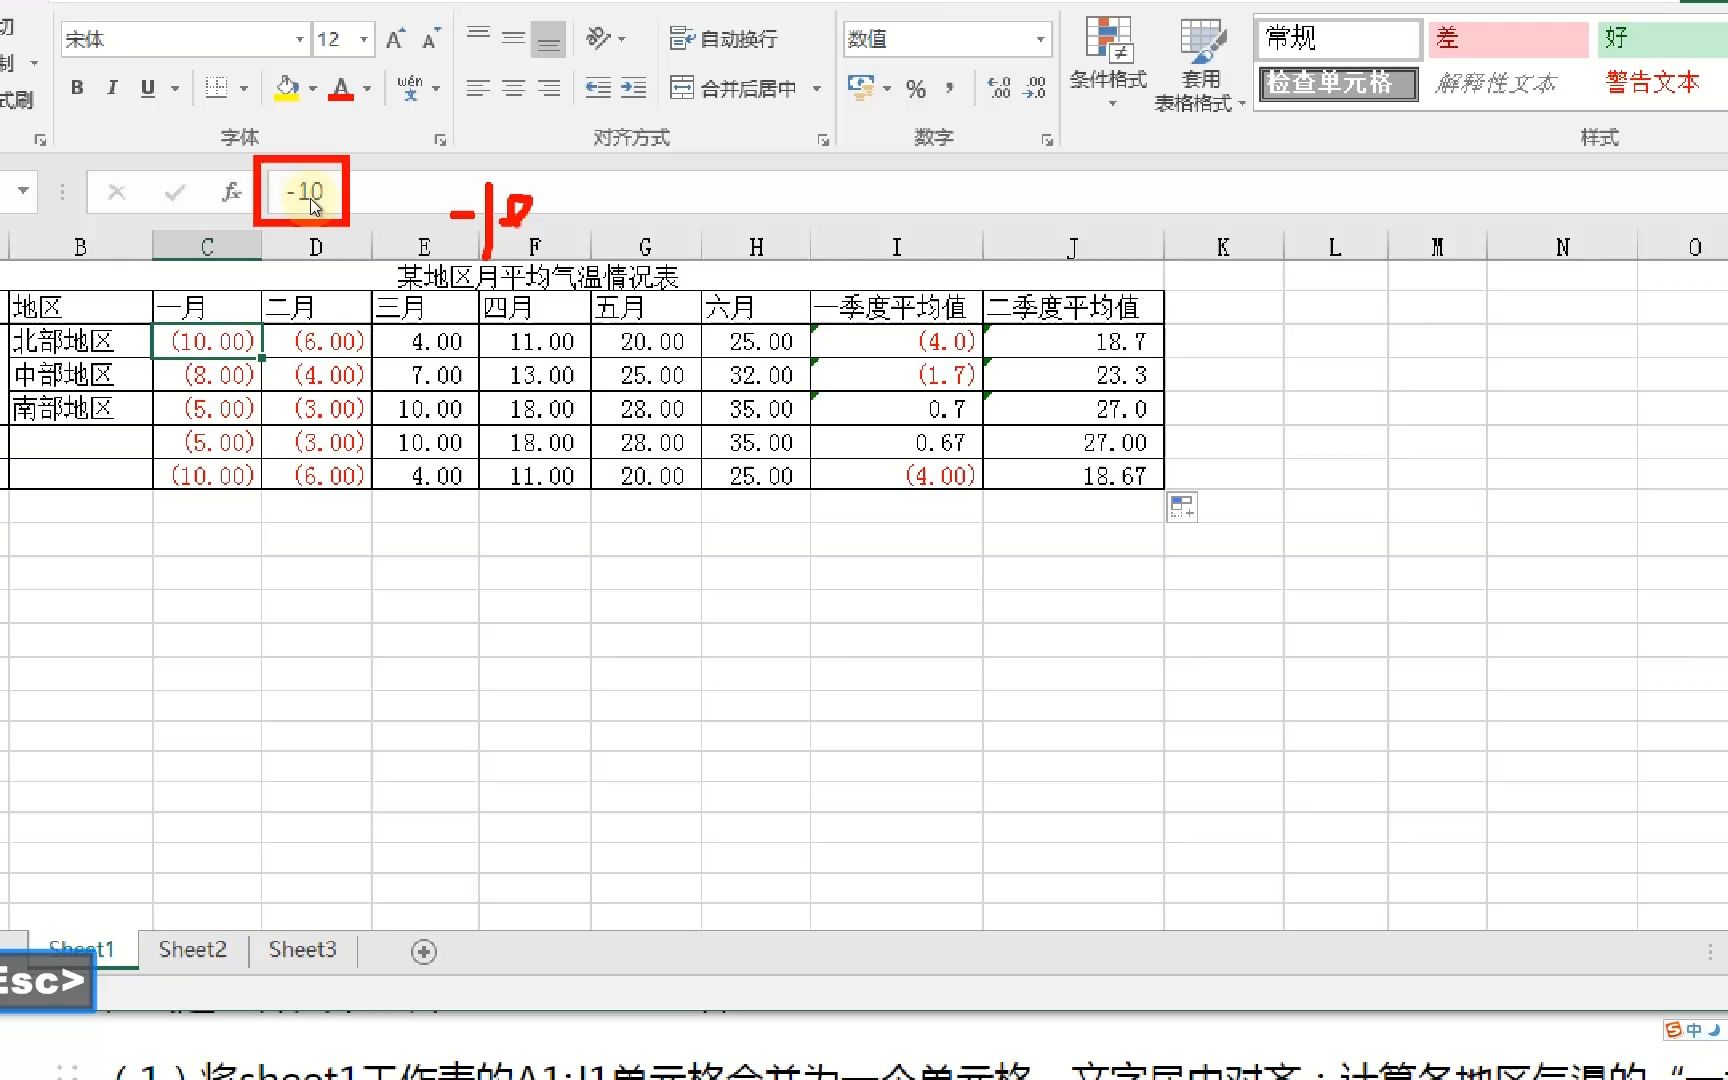Expand the font size 12 dropdown
This screenshot has width=1728, height=1080.
364,39
